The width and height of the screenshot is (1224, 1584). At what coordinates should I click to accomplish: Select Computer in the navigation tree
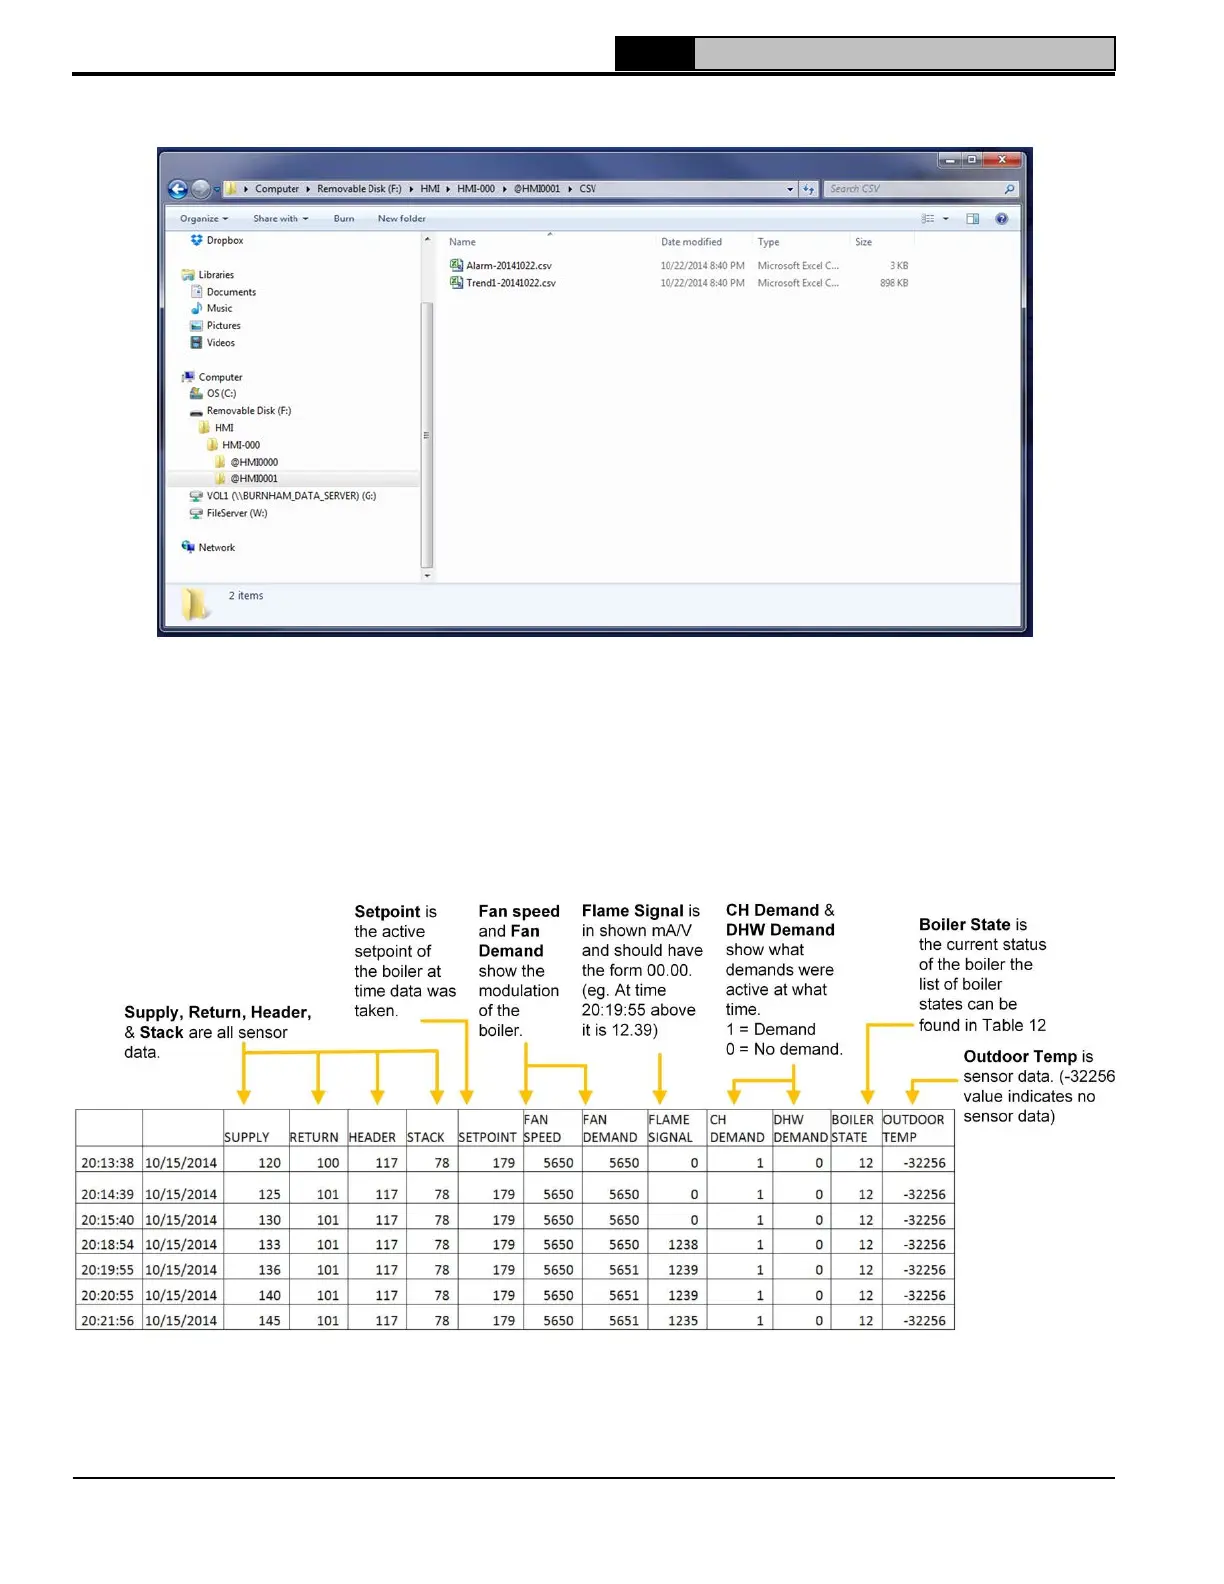220,377
